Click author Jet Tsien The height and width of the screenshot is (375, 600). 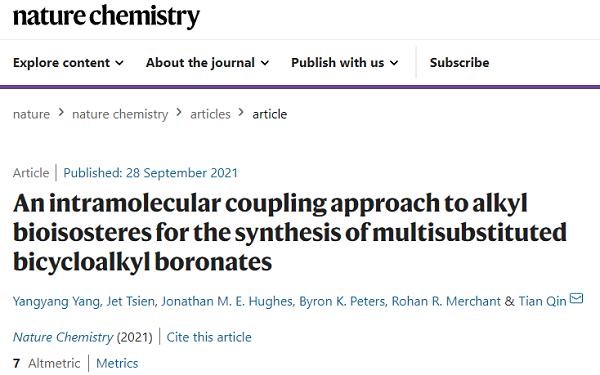(x=130, y=302)
